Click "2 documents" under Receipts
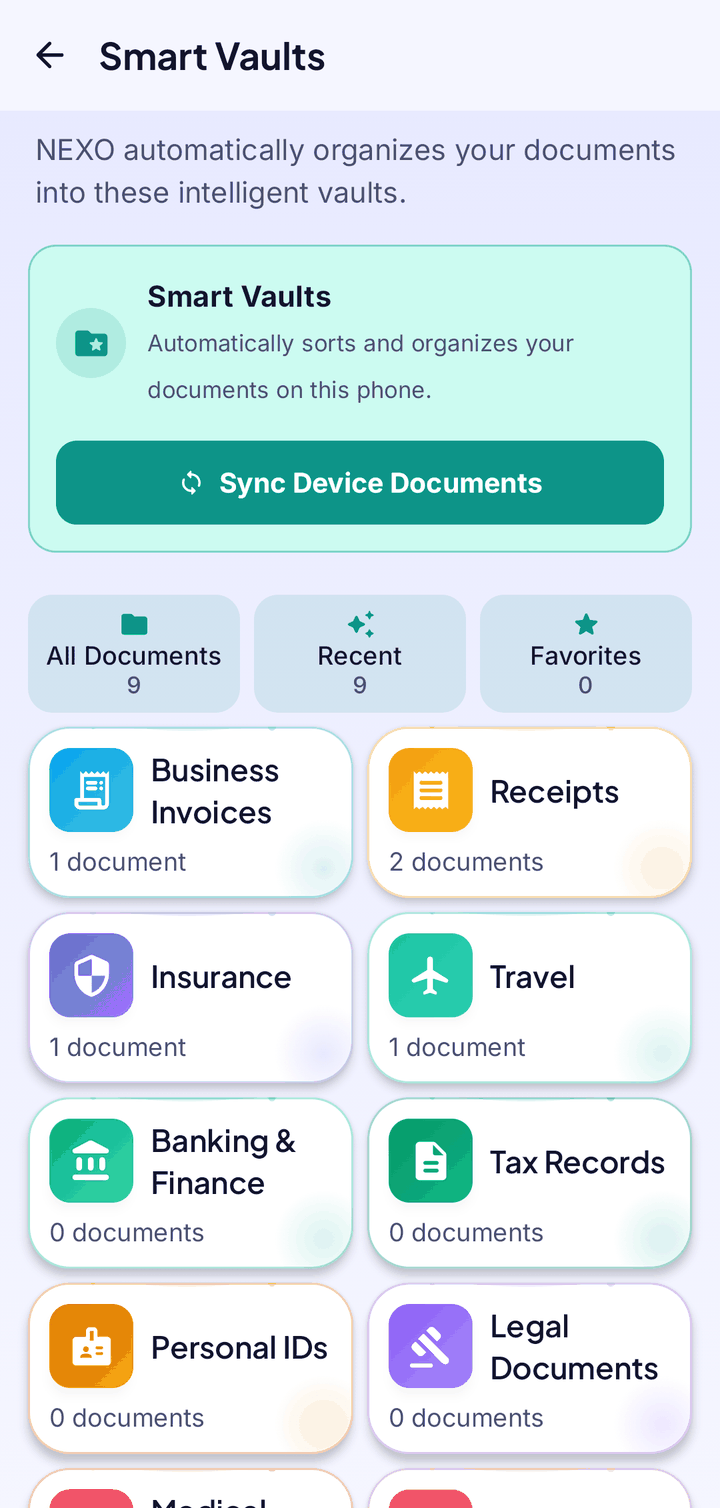Image resolution: width=720 pixels, height=1508 pixels. pyautogui.click(x=466, y=862)
